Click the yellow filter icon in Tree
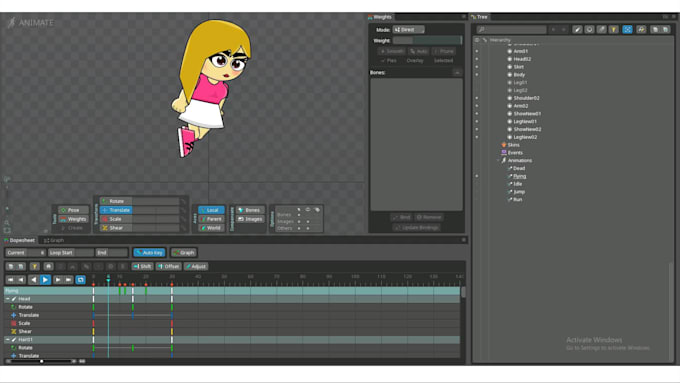Image resolution: width=680 pixels, height=383 pixels. click(614, 29)
